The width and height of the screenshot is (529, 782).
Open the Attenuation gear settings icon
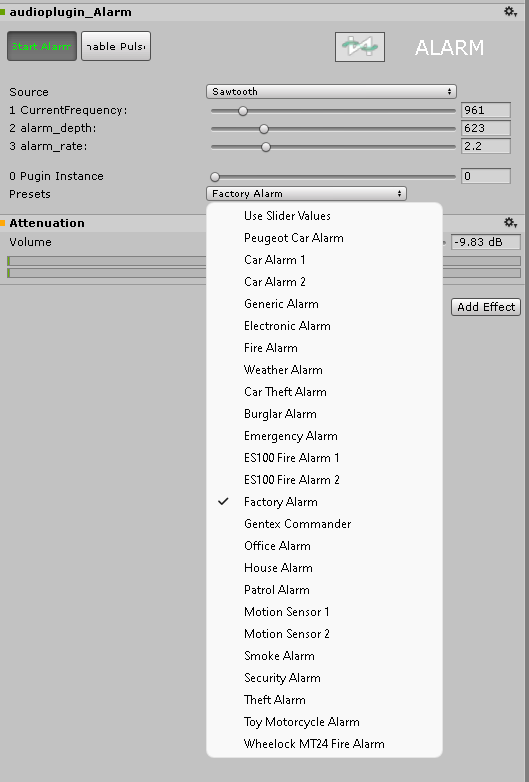(510, 222)
